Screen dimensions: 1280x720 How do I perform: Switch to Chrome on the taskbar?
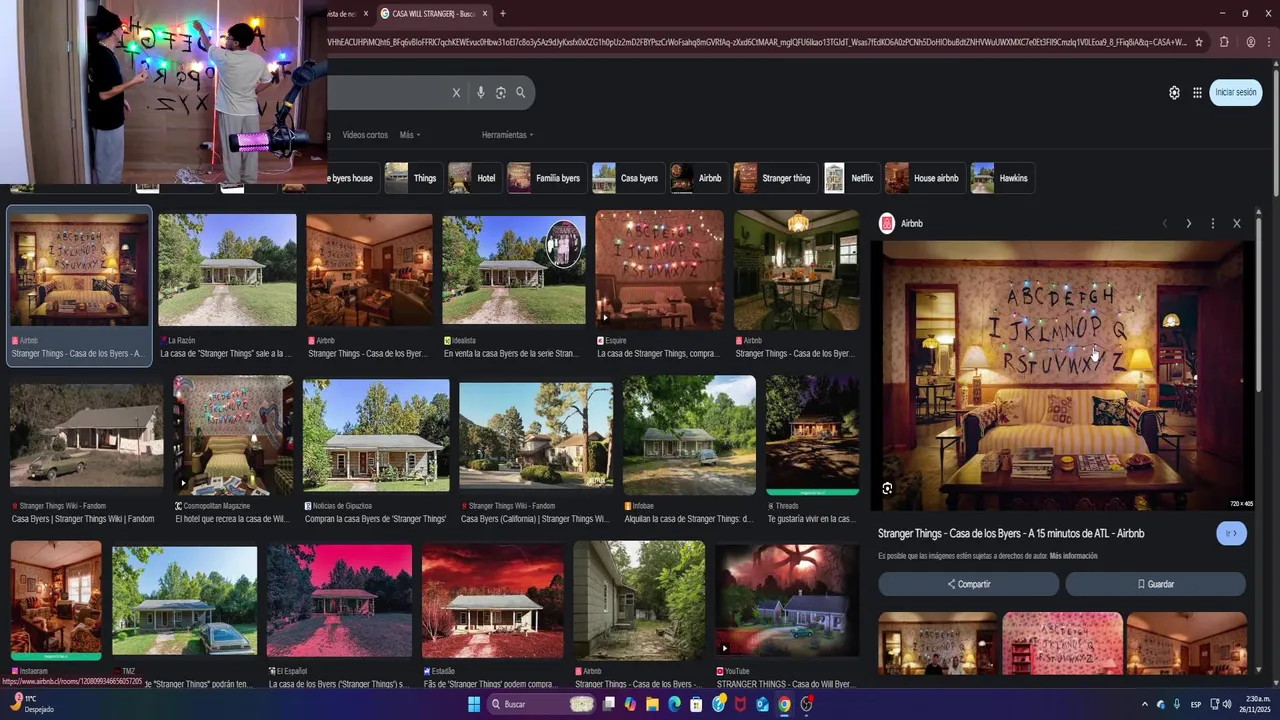click(x=784, y=704)
